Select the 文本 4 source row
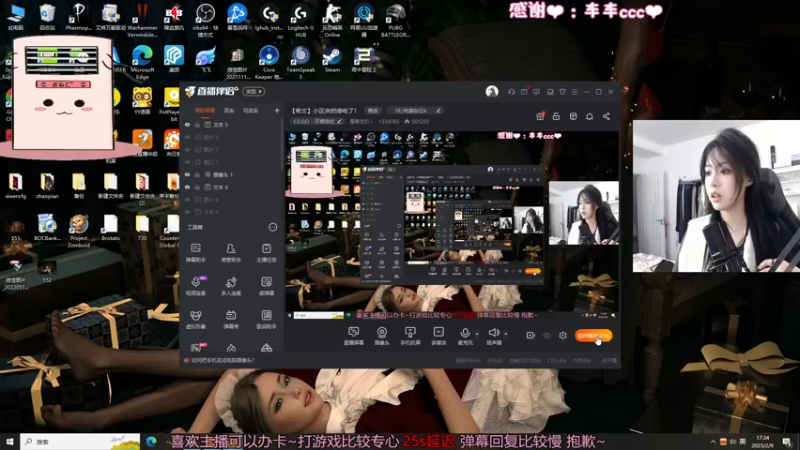The height and width of the screenshot is (450, 800). point(231,212)
